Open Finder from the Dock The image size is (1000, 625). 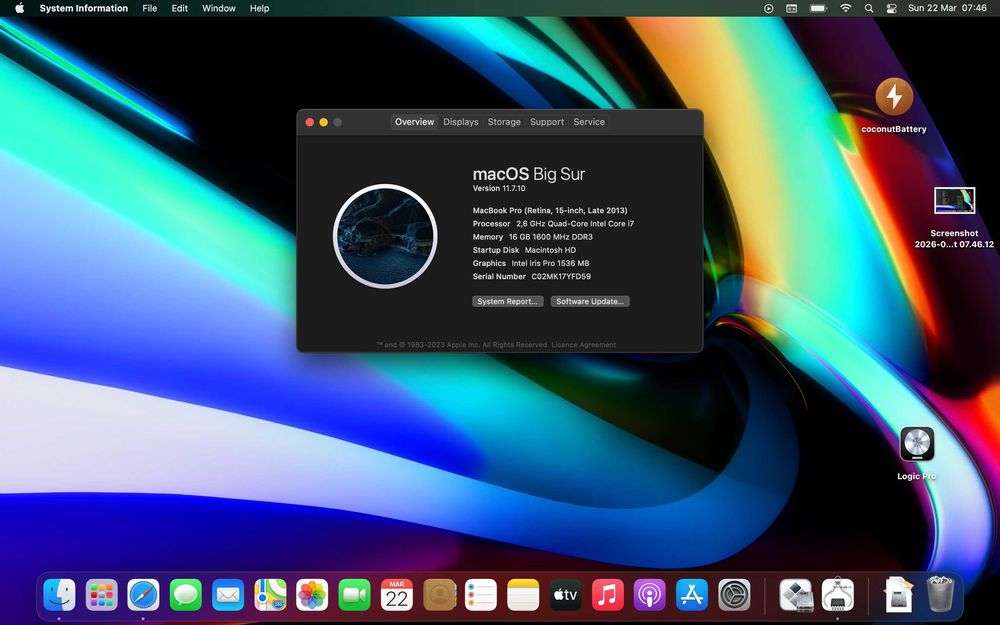[x=59, y=595]
